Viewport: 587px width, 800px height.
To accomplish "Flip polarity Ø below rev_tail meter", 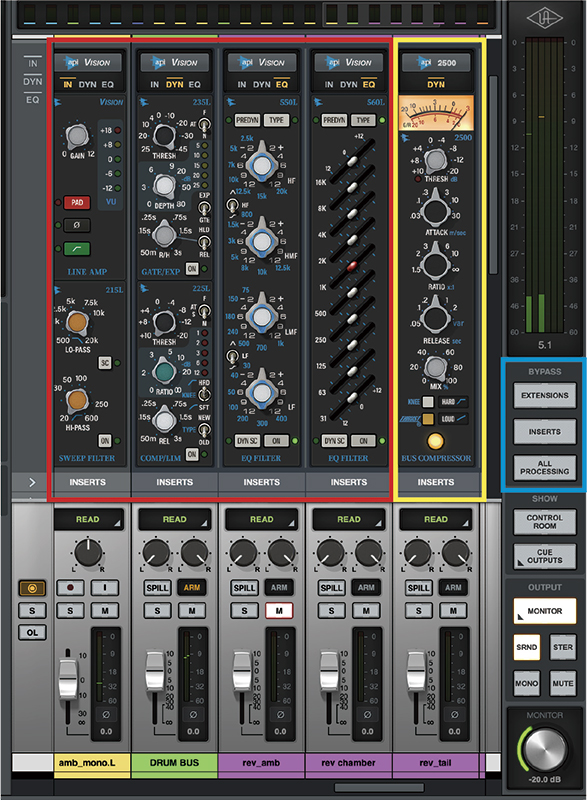I will [454, 715].
